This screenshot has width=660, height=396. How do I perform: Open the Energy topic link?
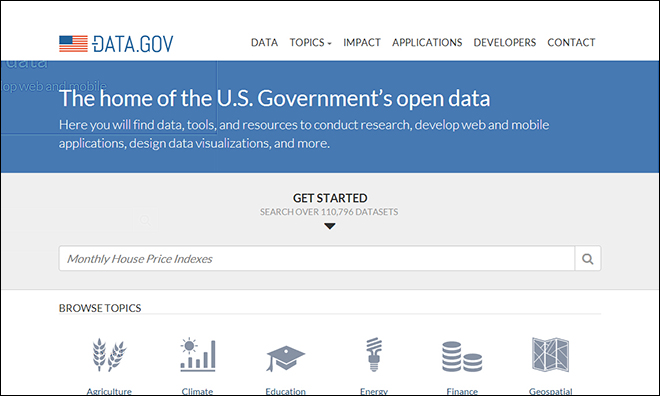tap(374, 391)
